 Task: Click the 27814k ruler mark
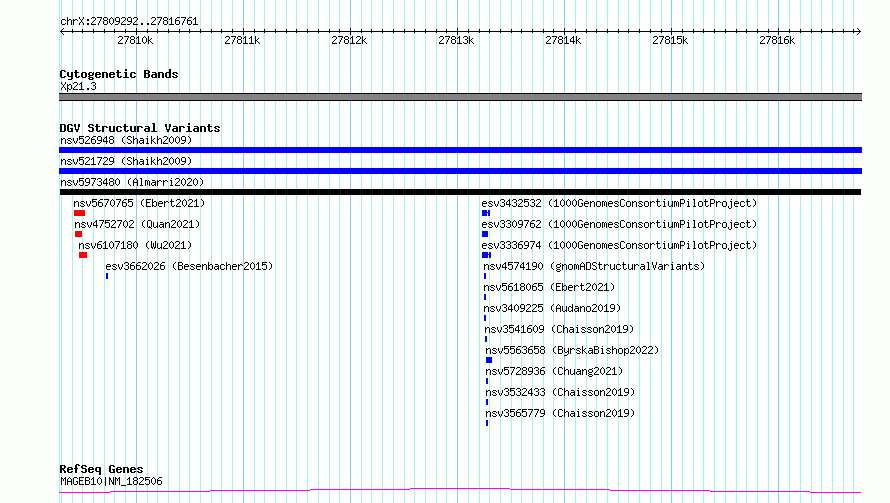click(563, 40)
